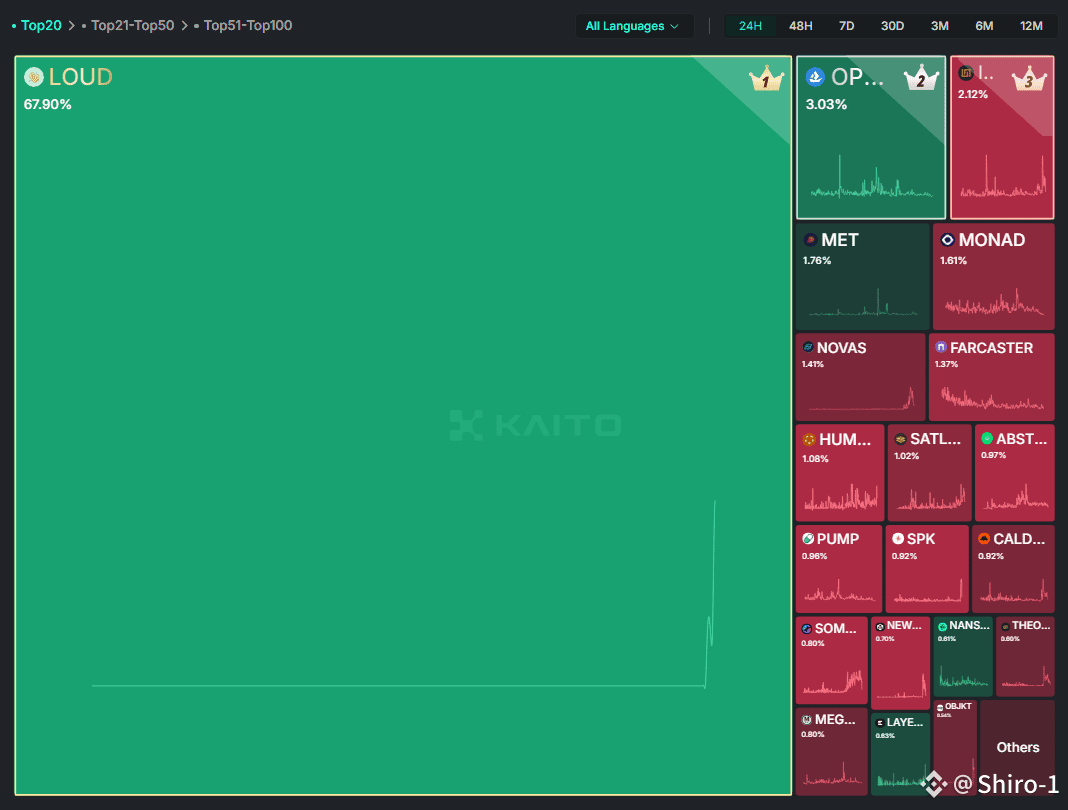Select the 24H timeframe tab
Viewport: 1068px width, 810px height.
point(750,26)
